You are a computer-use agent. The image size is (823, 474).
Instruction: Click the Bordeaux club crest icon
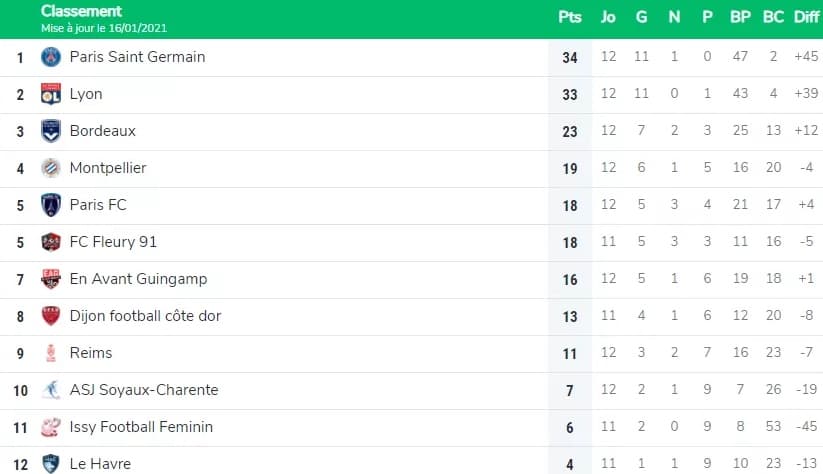point(51,131)
